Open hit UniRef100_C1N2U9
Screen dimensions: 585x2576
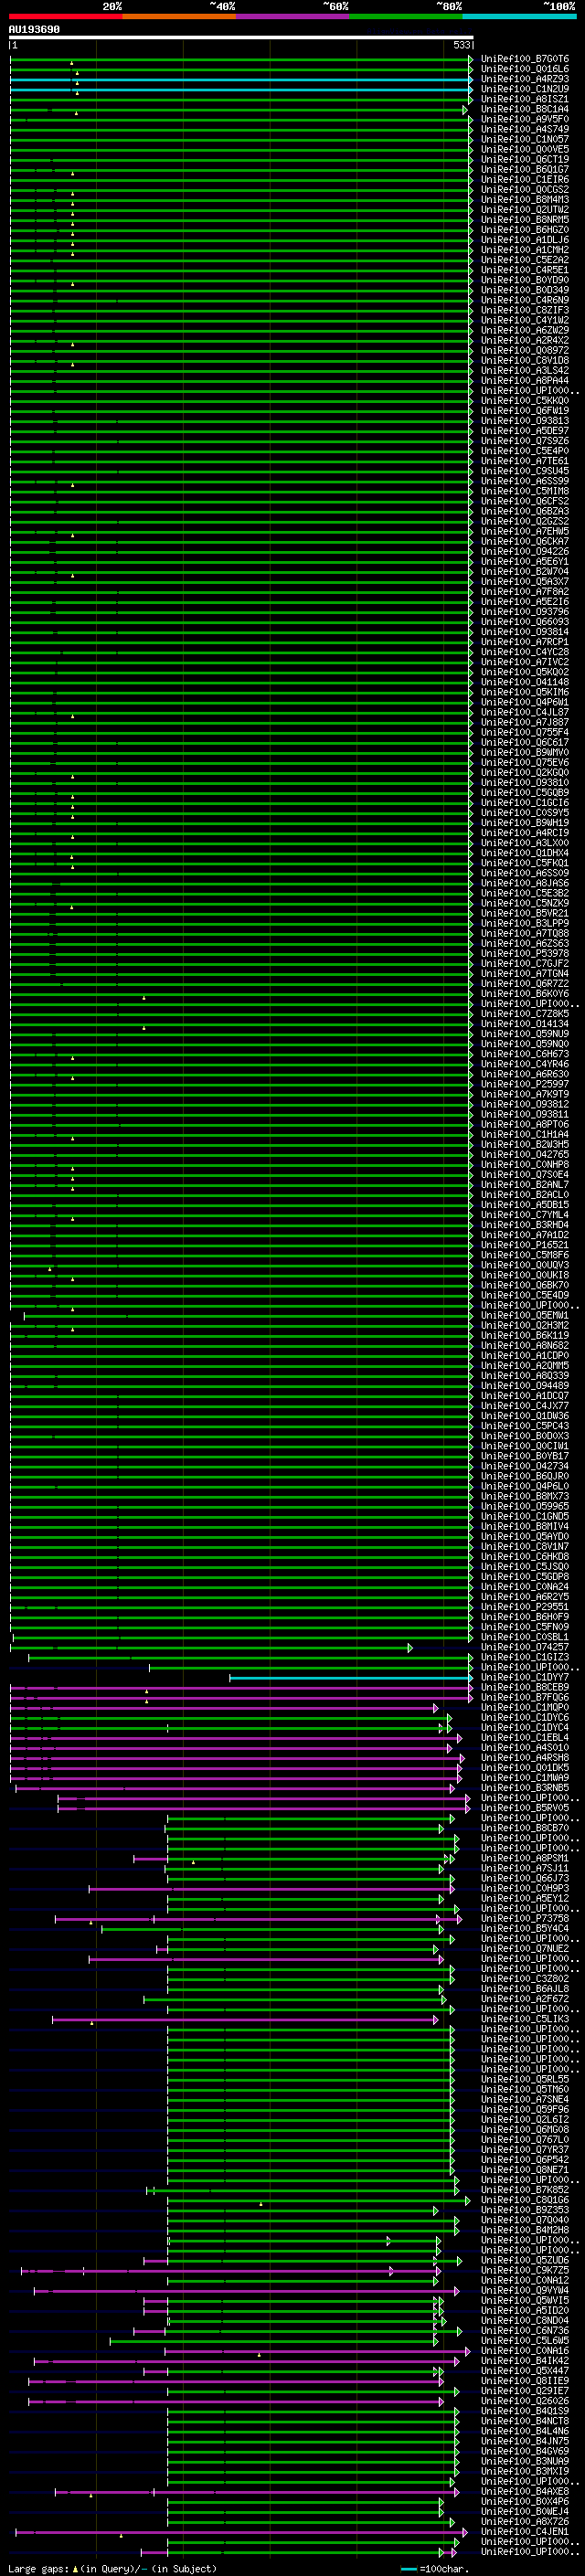tap(525, 89)
